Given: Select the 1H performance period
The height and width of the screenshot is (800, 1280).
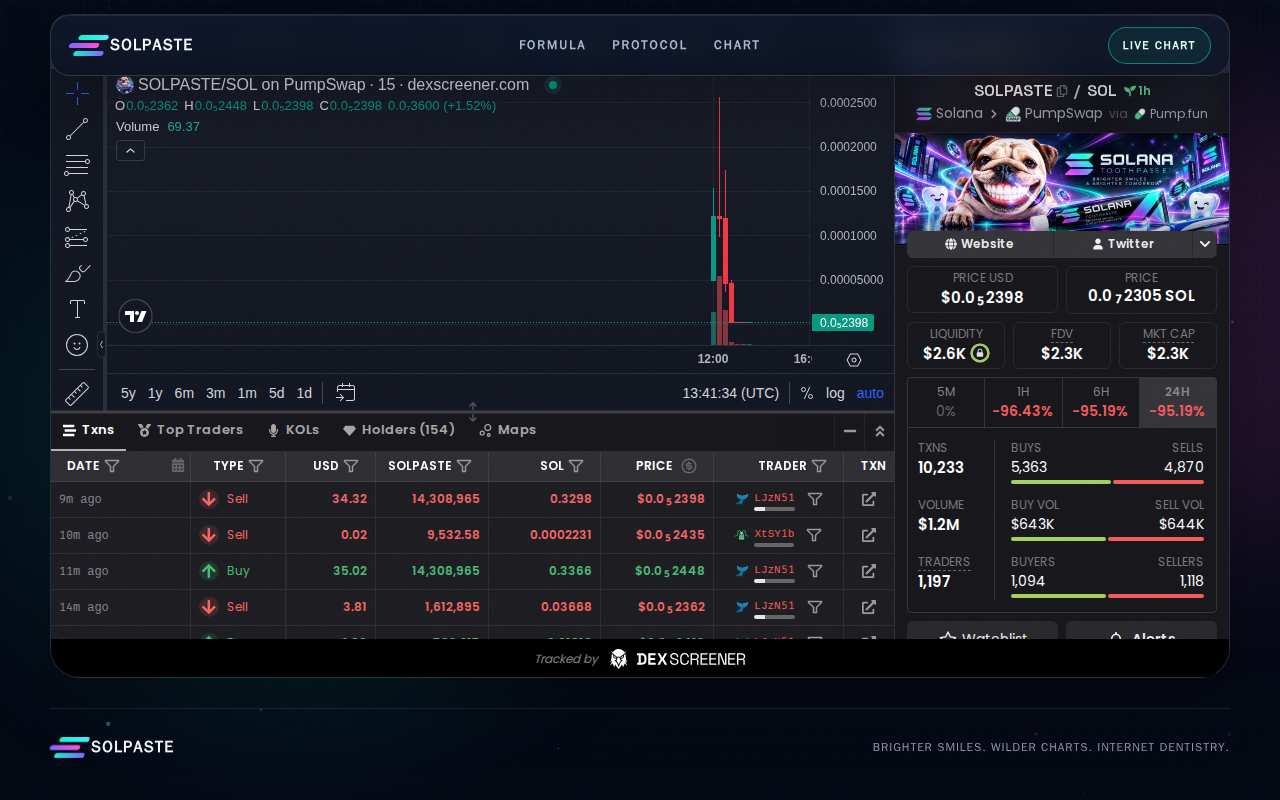Looking at the screenshot, I should [x=1023, y=402].
